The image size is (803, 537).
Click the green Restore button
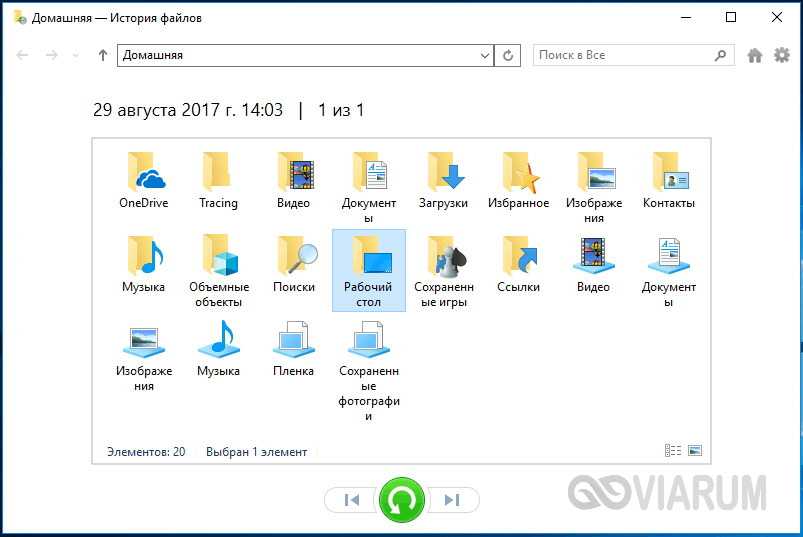(x=402, y=499)
